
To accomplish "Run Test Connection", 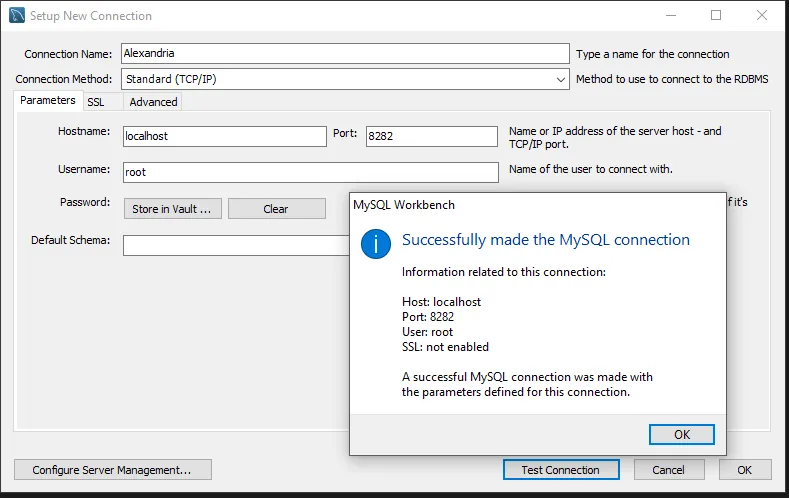I will click(x=561, y=470).
